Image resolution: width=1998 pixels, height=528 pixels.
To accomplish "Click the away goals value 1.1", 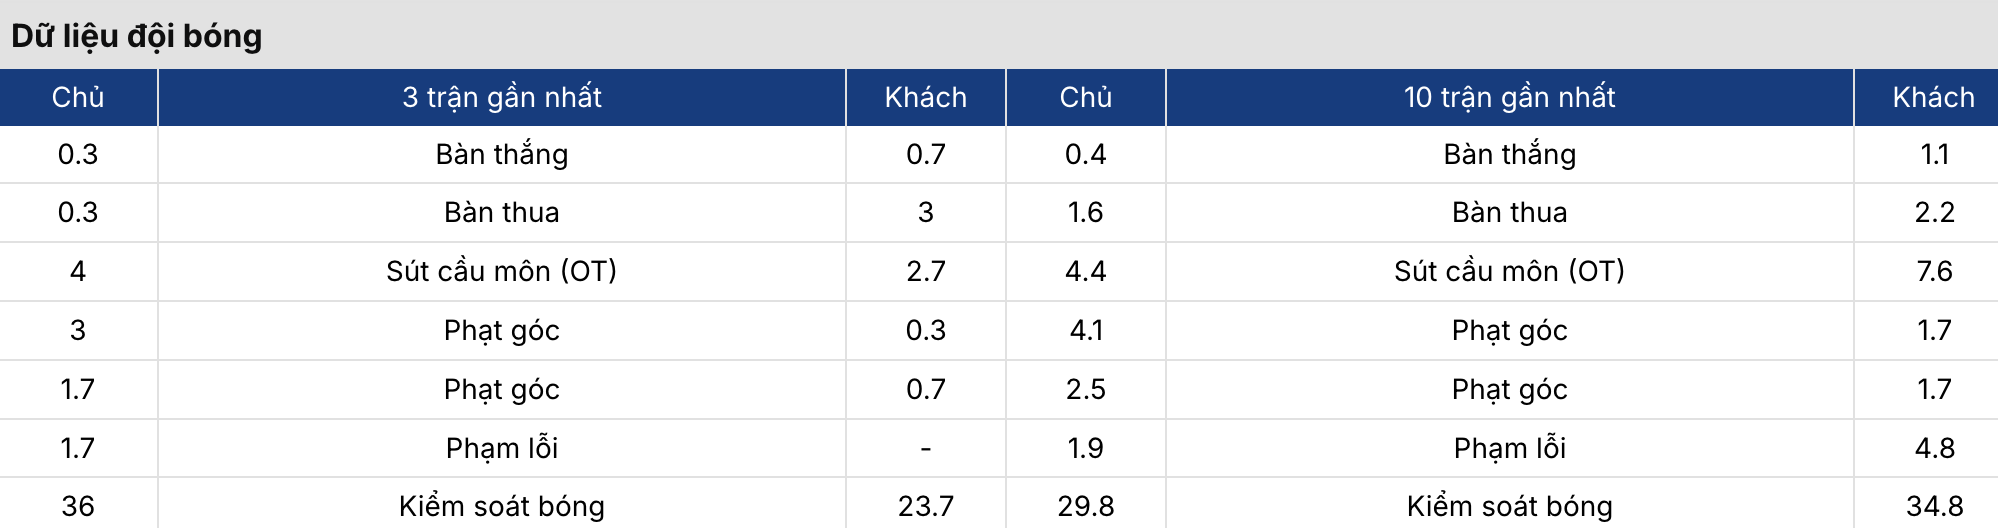I will (1934, 154).
